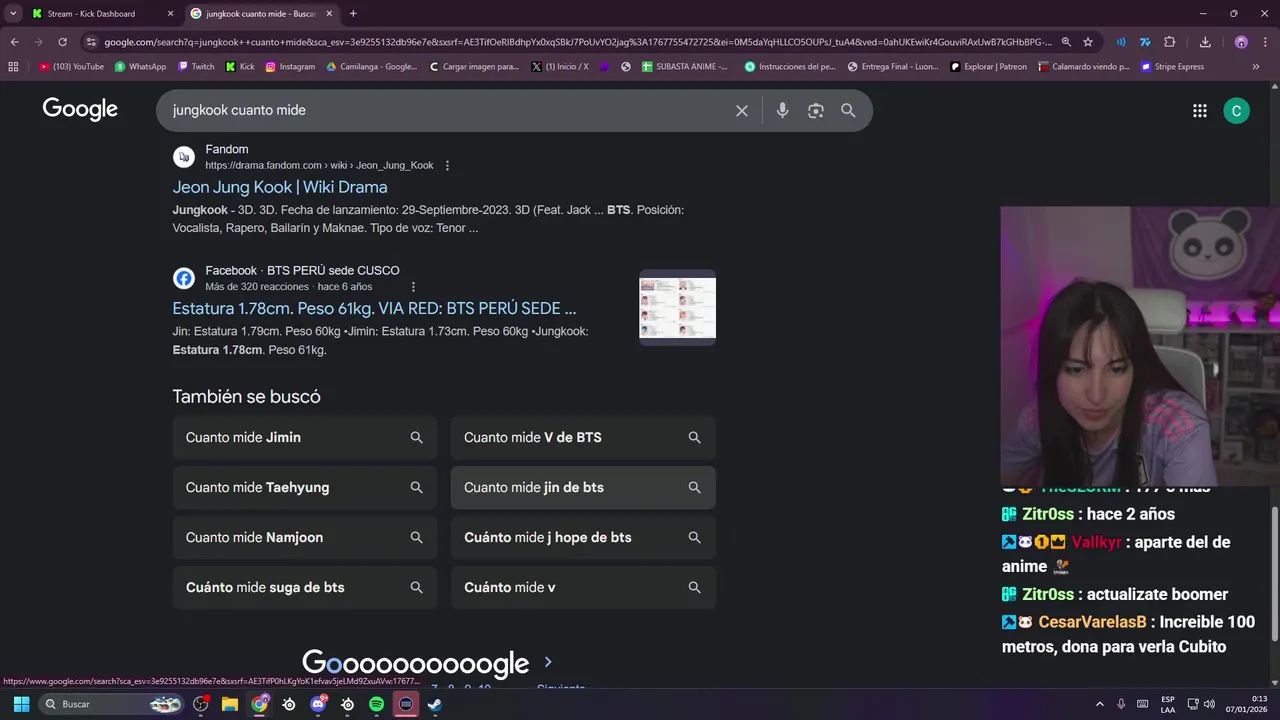Open the more options dots for the Facebook result
Screen dimensions: 1280x720
(x=413, y=287)
